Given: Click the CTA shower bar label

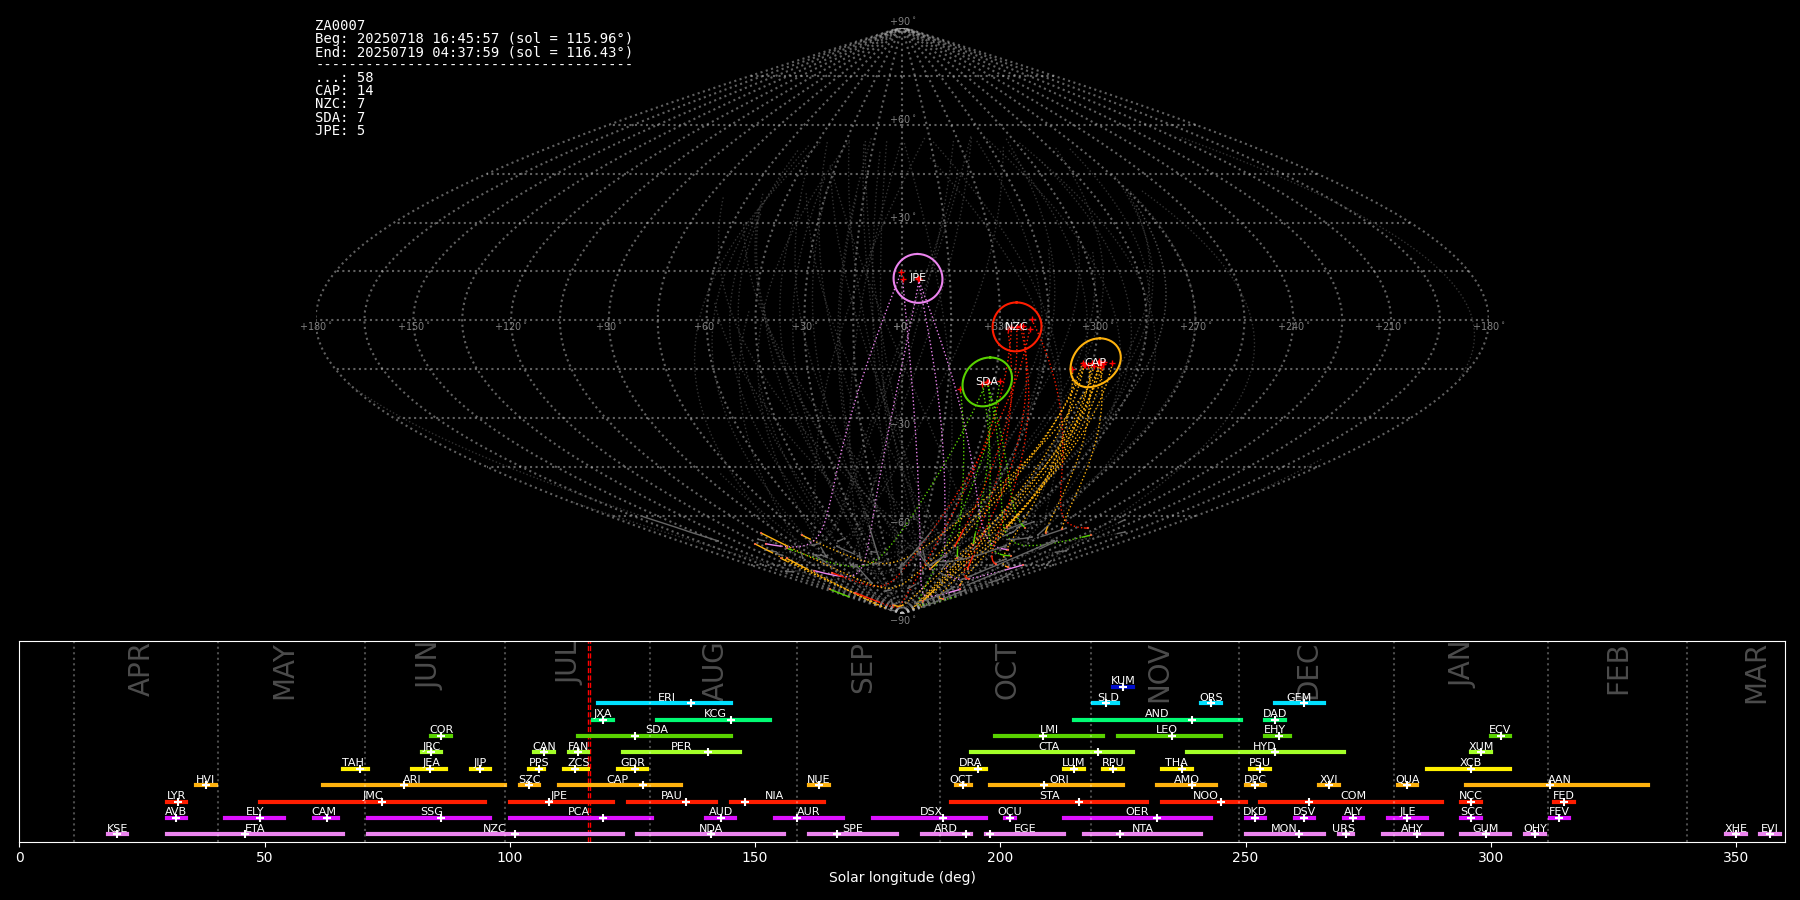Looking at the screenshot, I should [1049, 747].
